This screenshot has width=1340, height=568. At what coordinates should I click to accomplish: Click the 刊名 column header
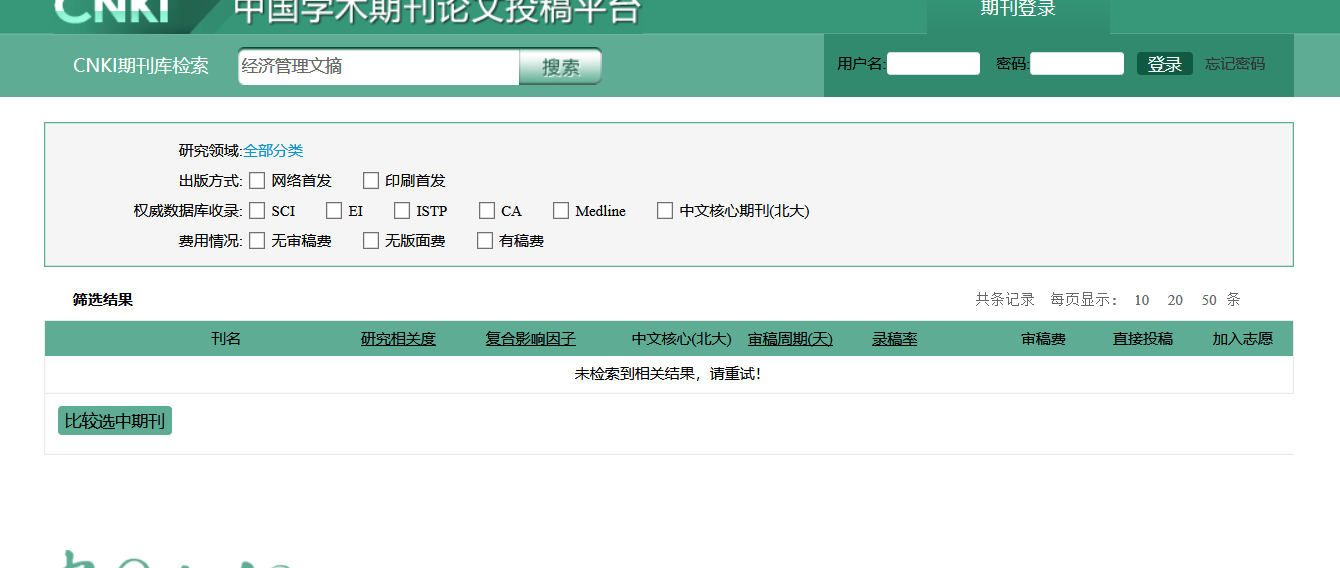226,339
